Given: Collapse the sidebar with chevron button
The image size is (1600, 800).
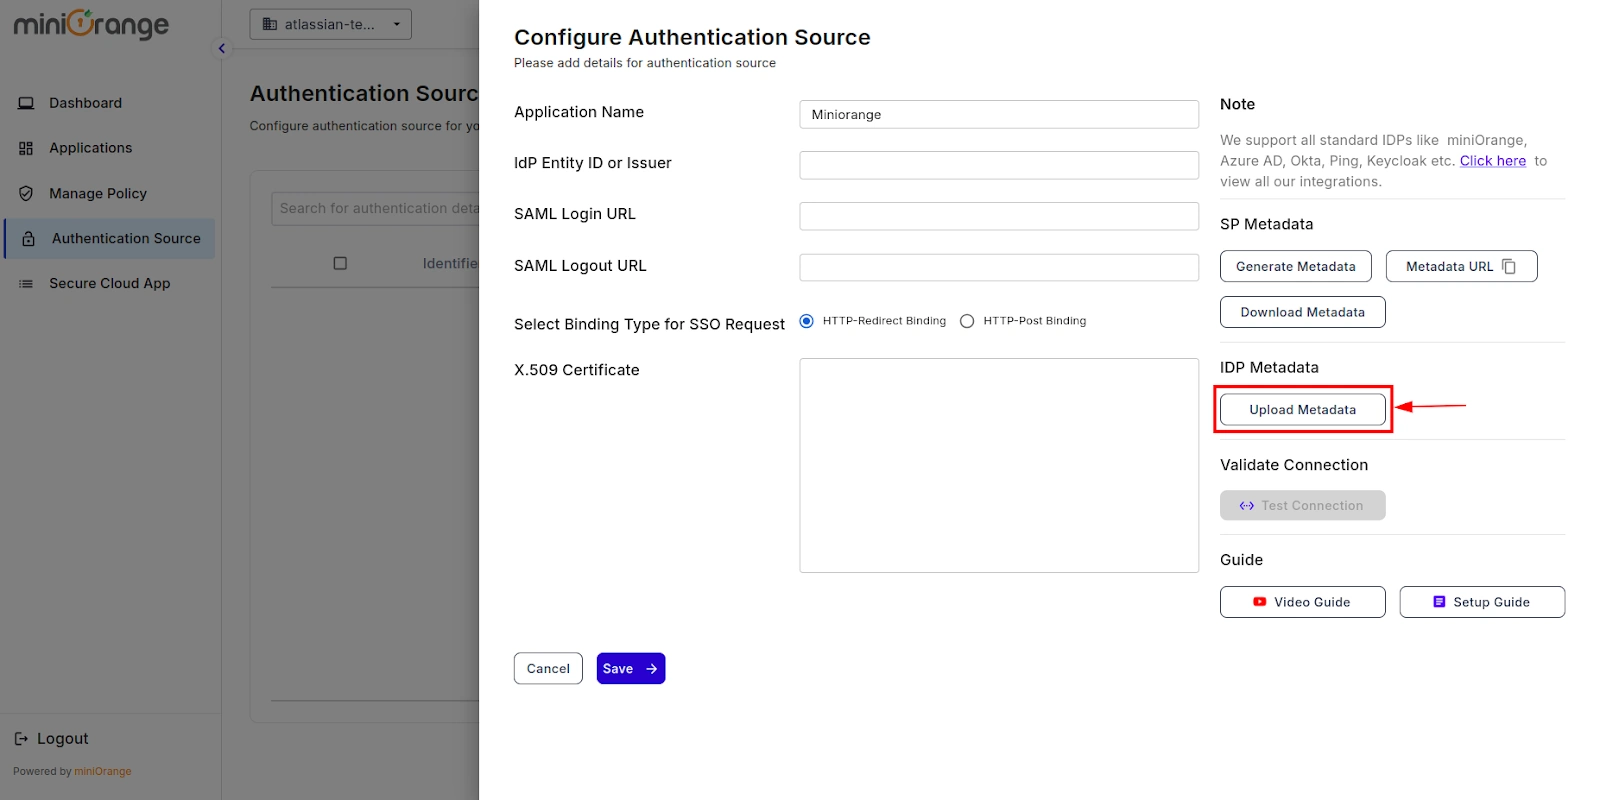Looking at the screenshot, I should pos(222,48).
